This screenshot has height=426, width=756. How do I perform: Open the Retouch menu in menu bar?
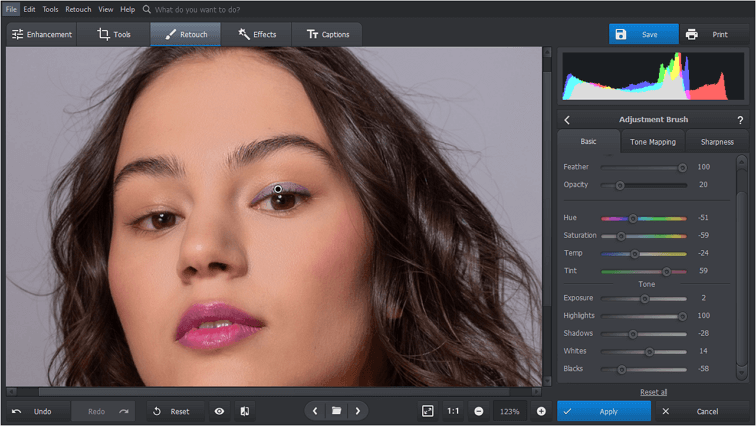(x=78, y=9)
